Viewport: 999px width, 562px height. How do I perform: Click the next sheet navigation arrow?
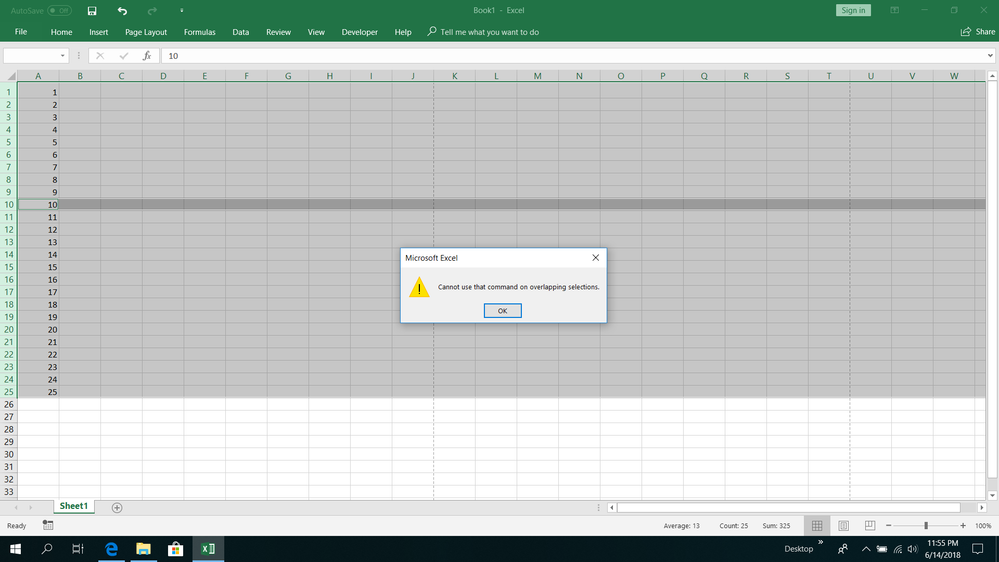[x=30, y=507]
